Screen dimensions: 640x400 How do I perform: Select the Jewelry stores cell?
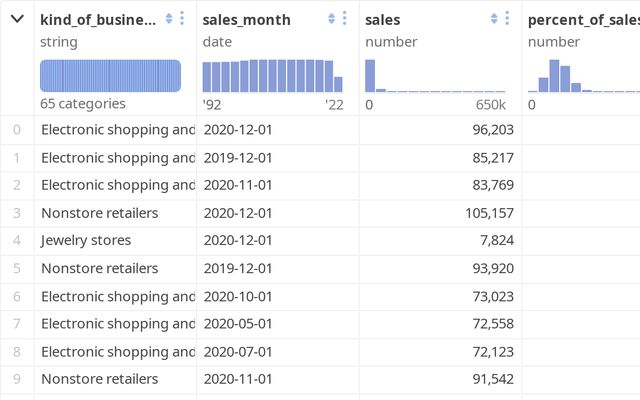86,240
